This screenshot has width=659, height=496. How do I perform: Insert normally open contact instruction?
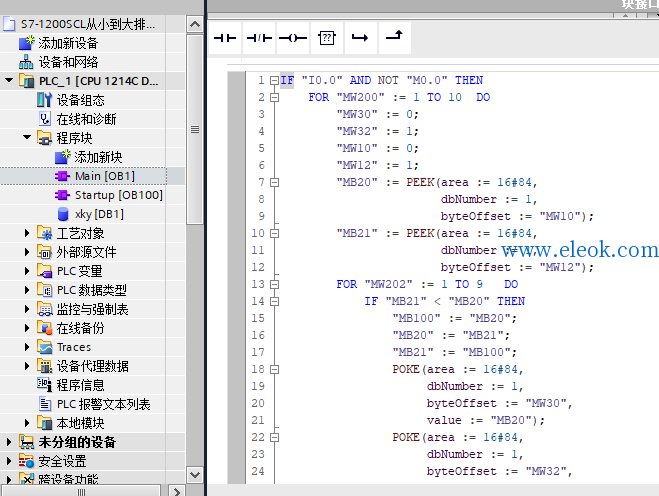pyautogui.click(x=225, y=38)
